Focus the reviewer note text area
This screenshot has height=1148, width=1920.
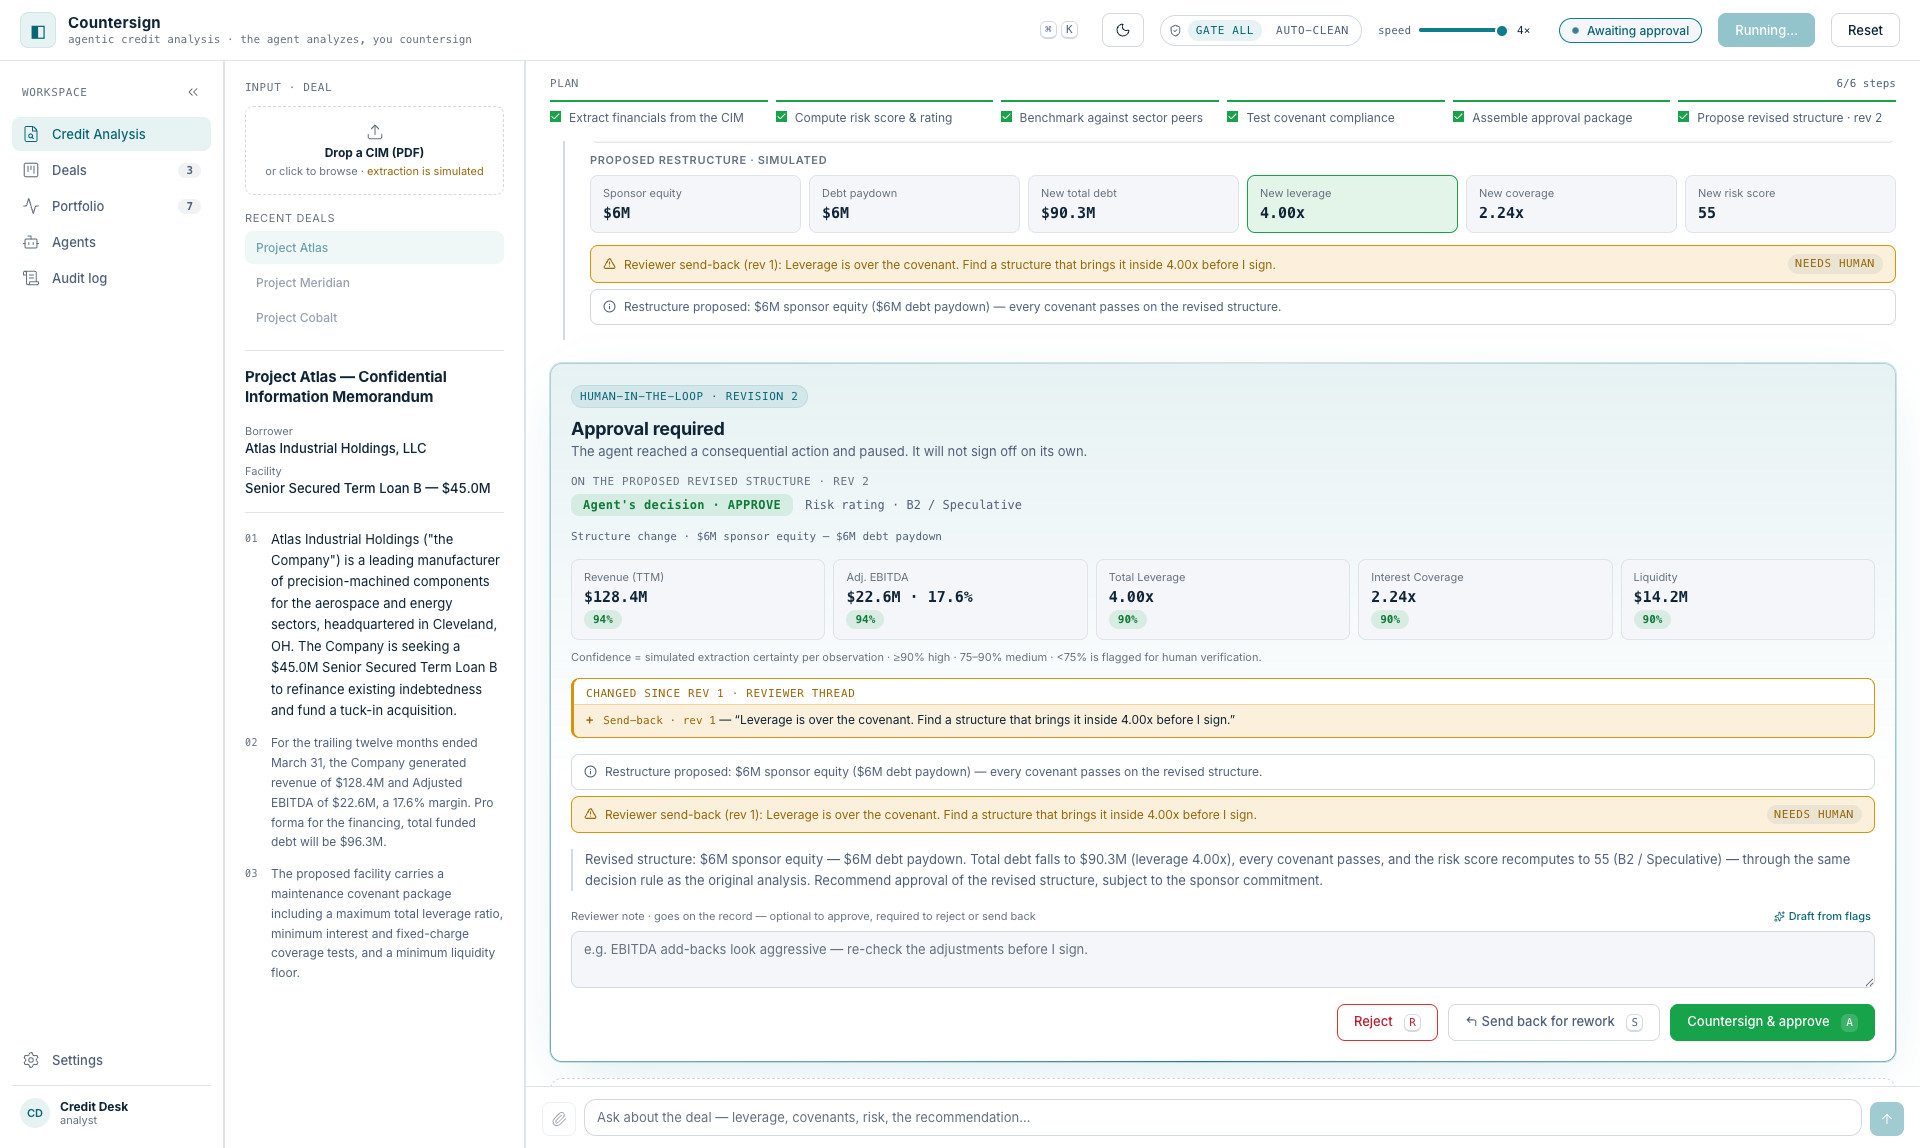pyautogui.click(x=1222, y=960)
